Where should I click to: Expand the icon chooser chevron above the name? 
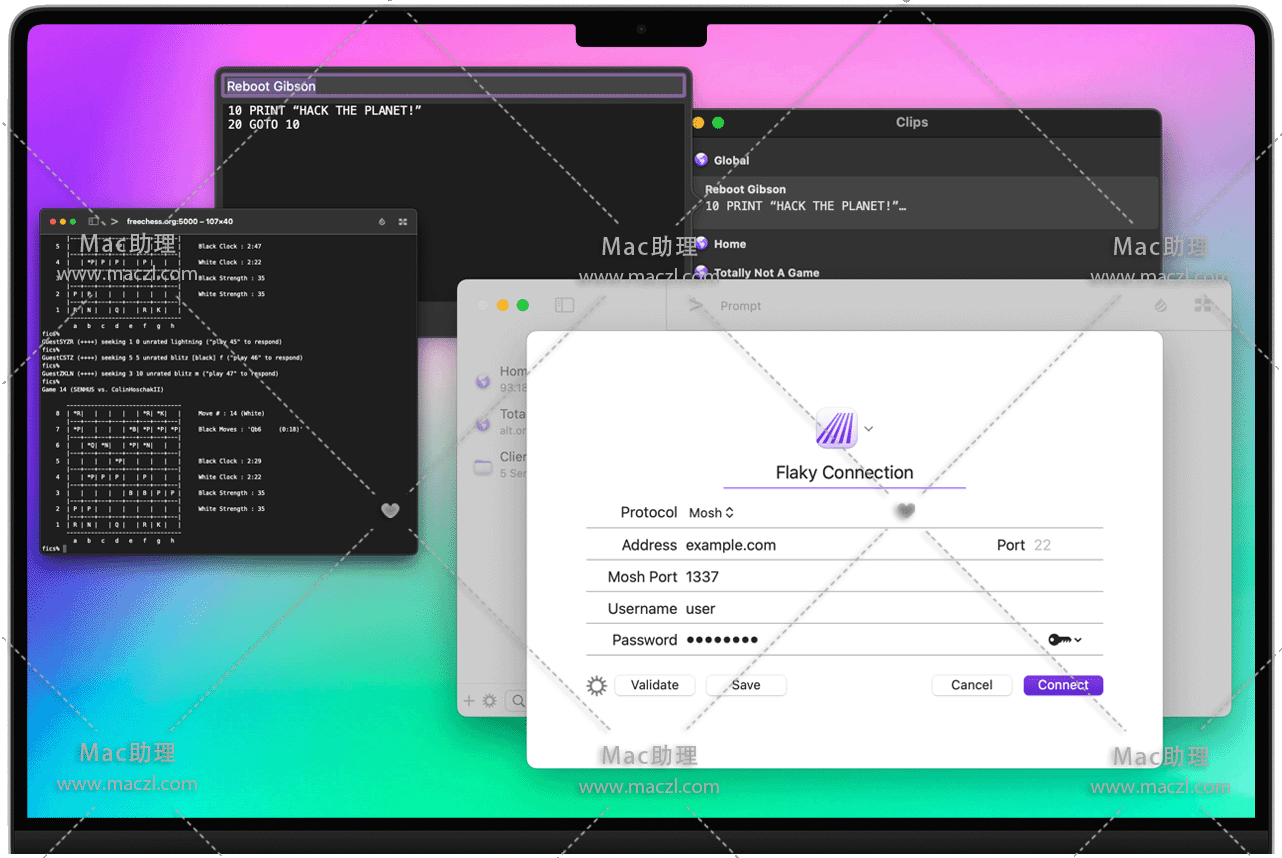pyautogui.click(x=868, y=429)
